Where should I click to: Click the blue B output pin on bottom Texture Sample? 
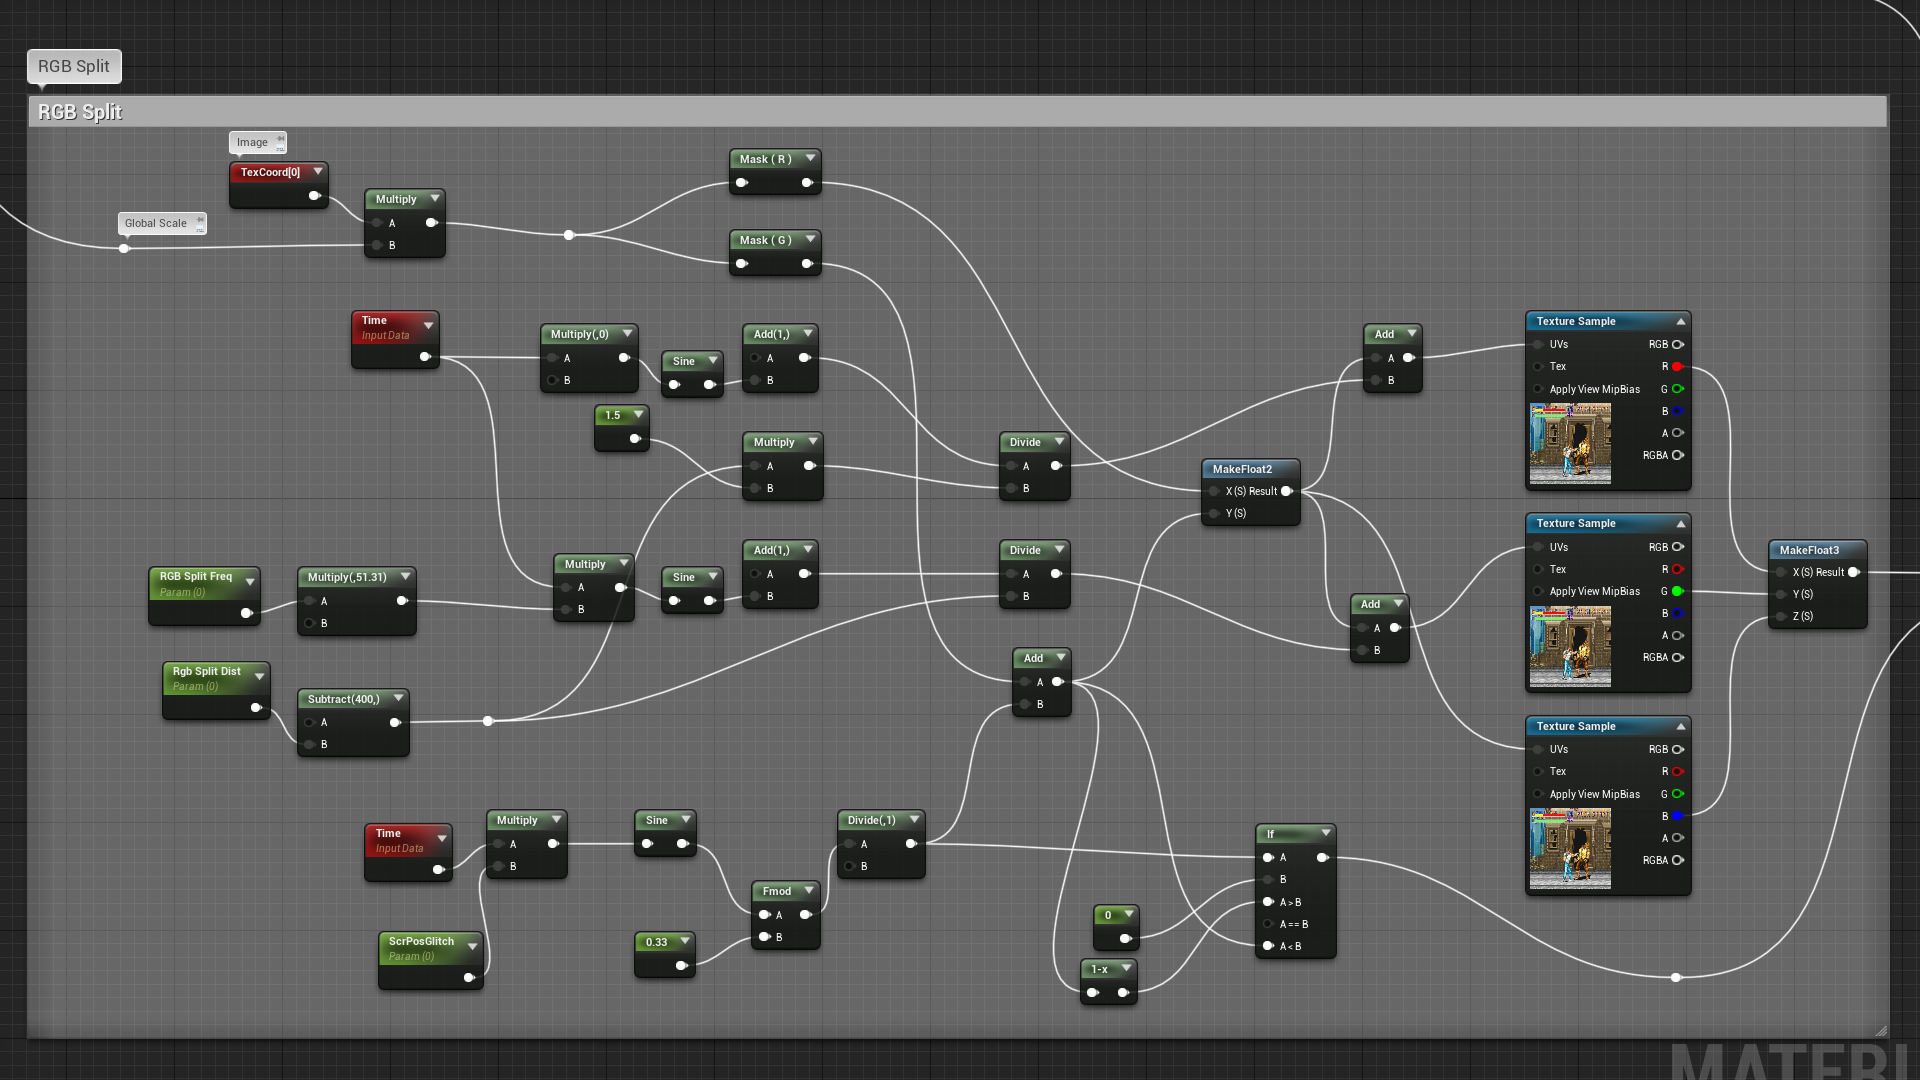(x=1677, y=816)
